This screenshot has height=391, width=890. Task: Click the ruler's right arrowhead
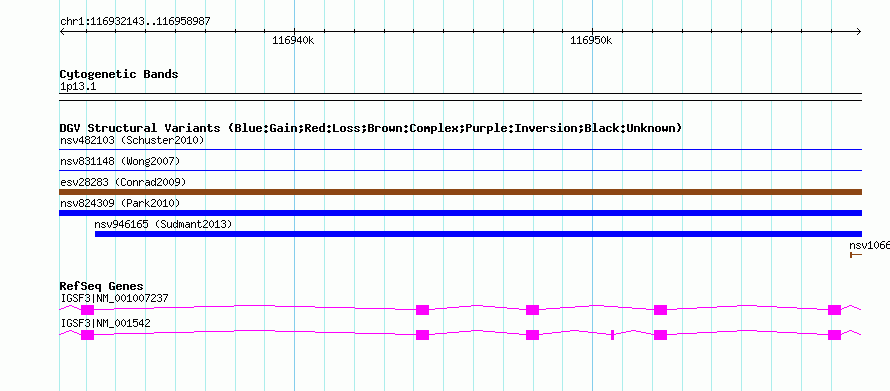859,32
